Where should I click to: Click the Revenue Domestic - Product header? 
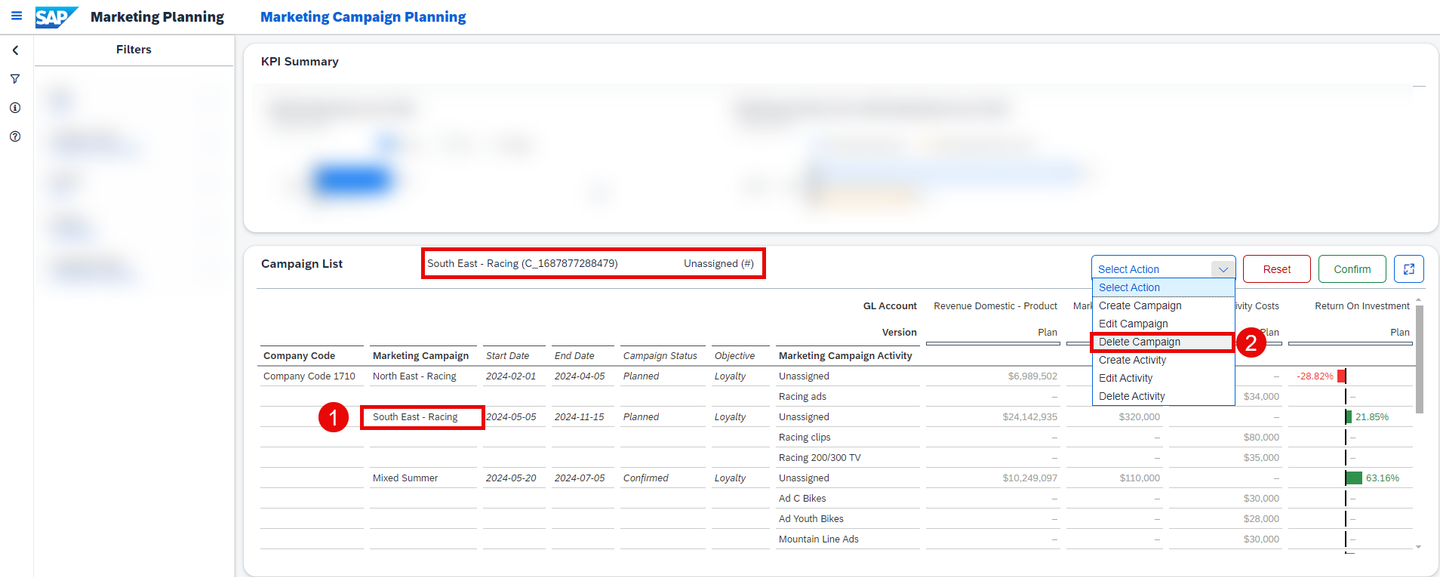(995, 306)
